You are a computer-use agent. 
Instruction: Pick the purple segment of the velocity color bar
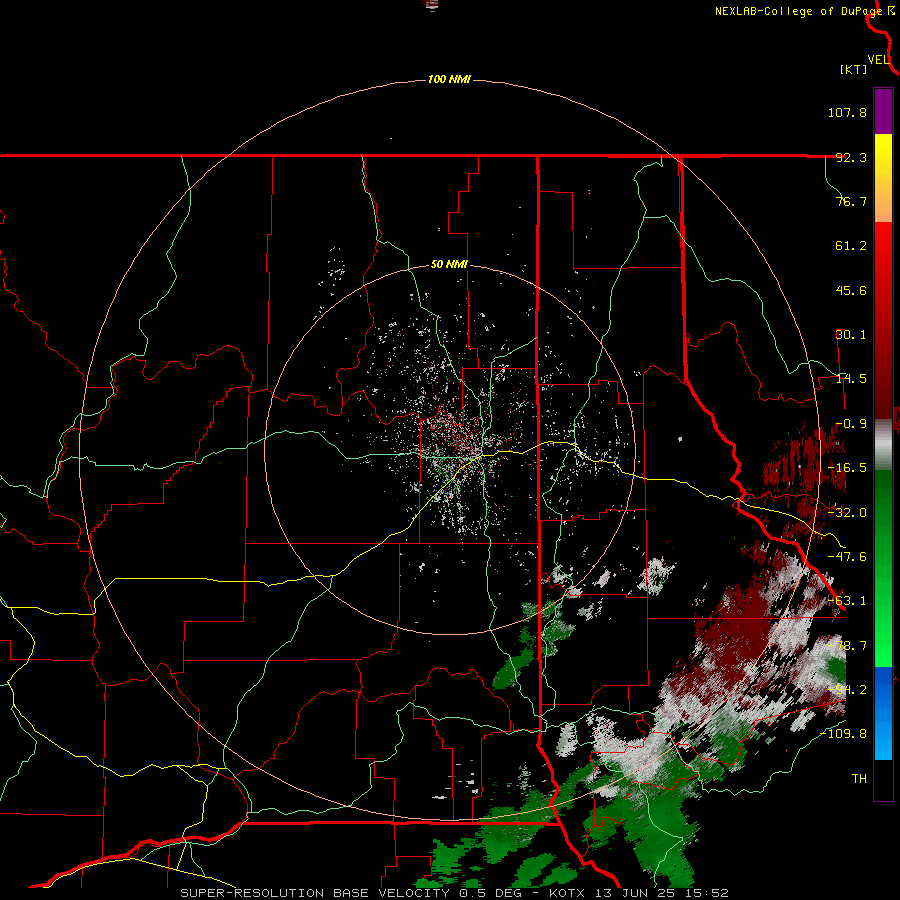pyautogui.click(x=883, y=111)
